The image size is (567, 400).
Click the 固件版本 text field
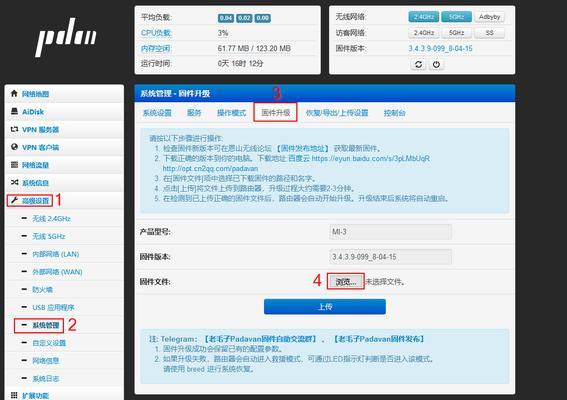391,257
